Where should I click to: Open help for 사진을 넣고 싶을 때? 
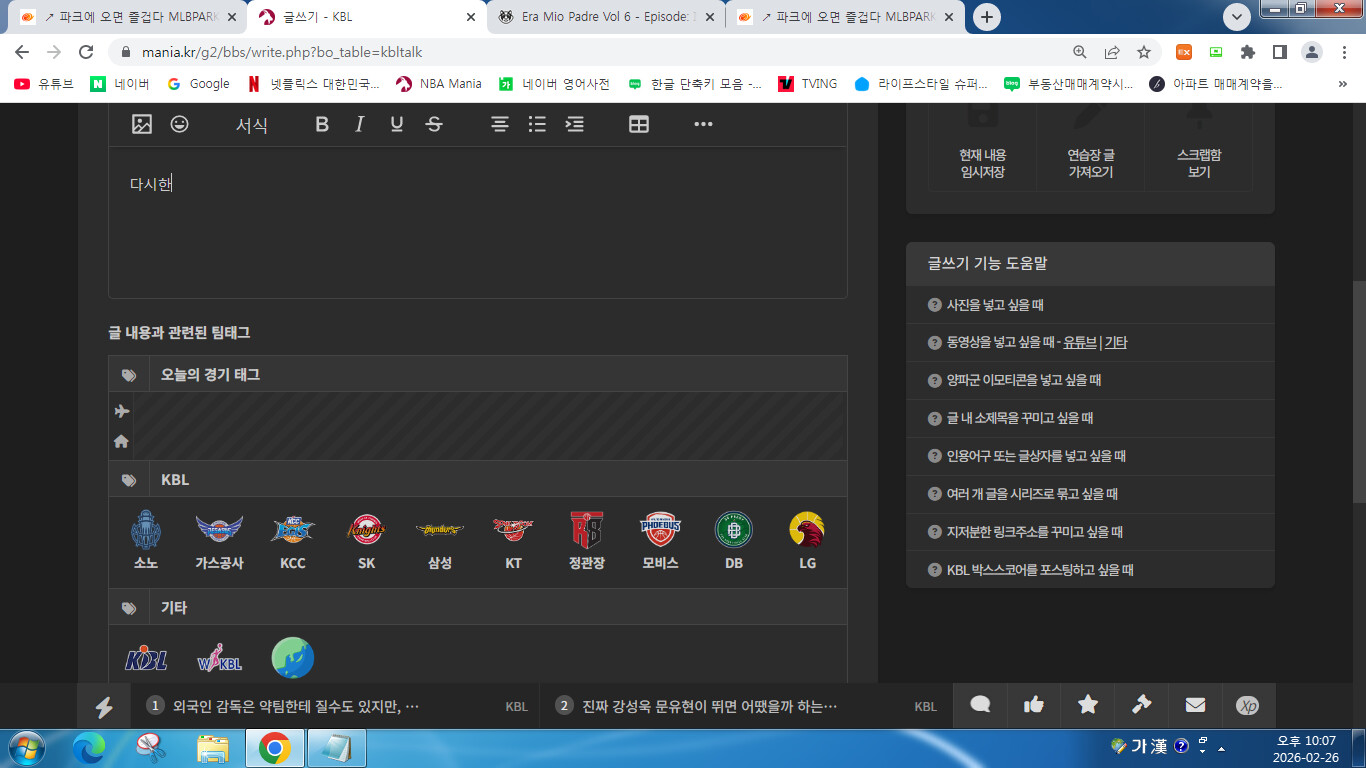pos(995,305)
